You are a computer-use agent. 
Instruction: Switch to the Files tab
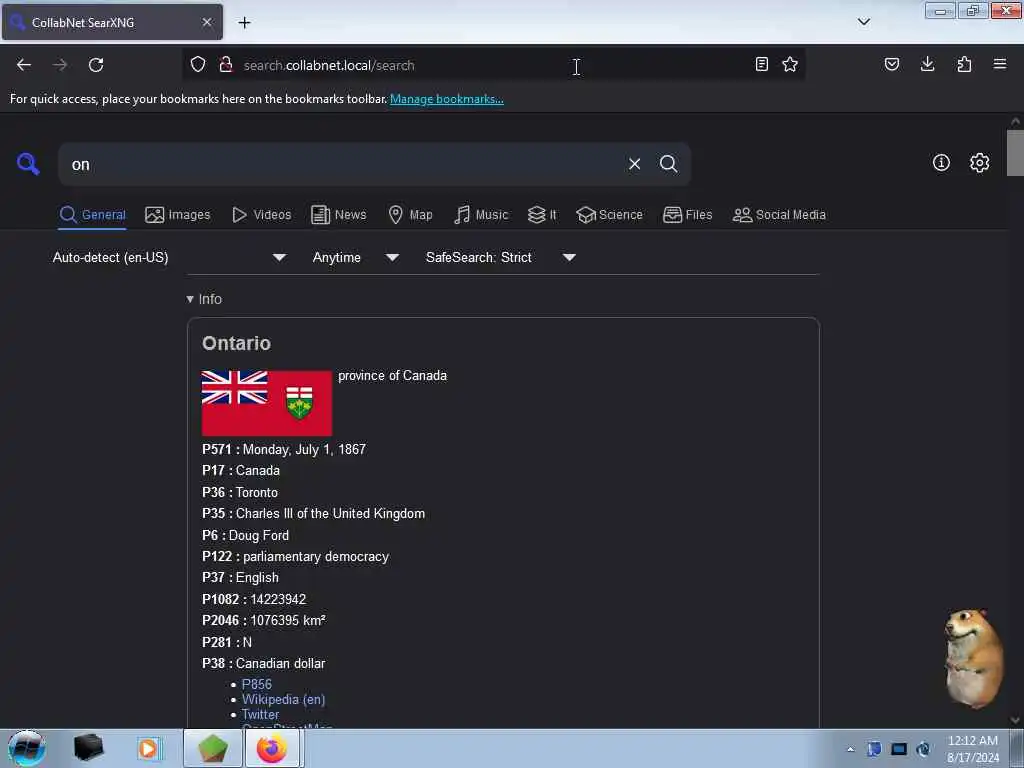(x=687, y=215)
